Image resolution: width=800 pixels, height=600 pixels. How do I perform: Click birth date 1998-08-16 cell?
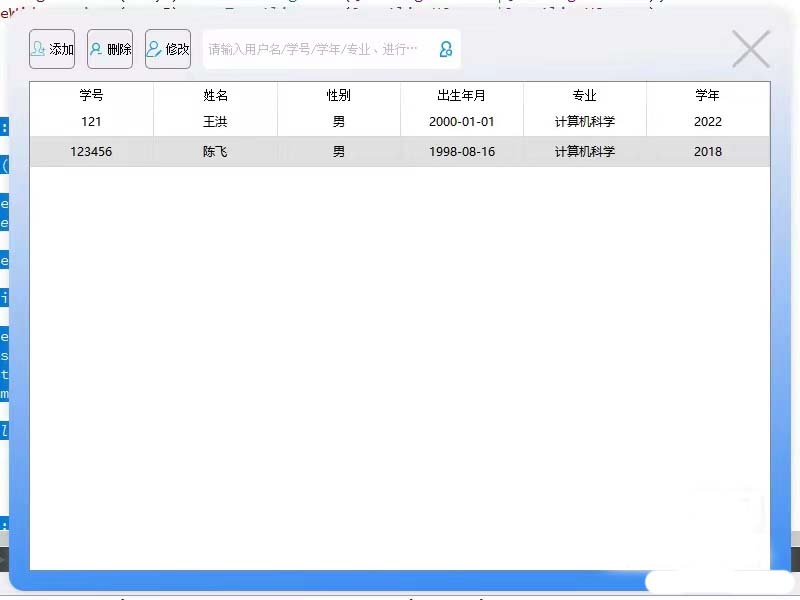(462, 152)
